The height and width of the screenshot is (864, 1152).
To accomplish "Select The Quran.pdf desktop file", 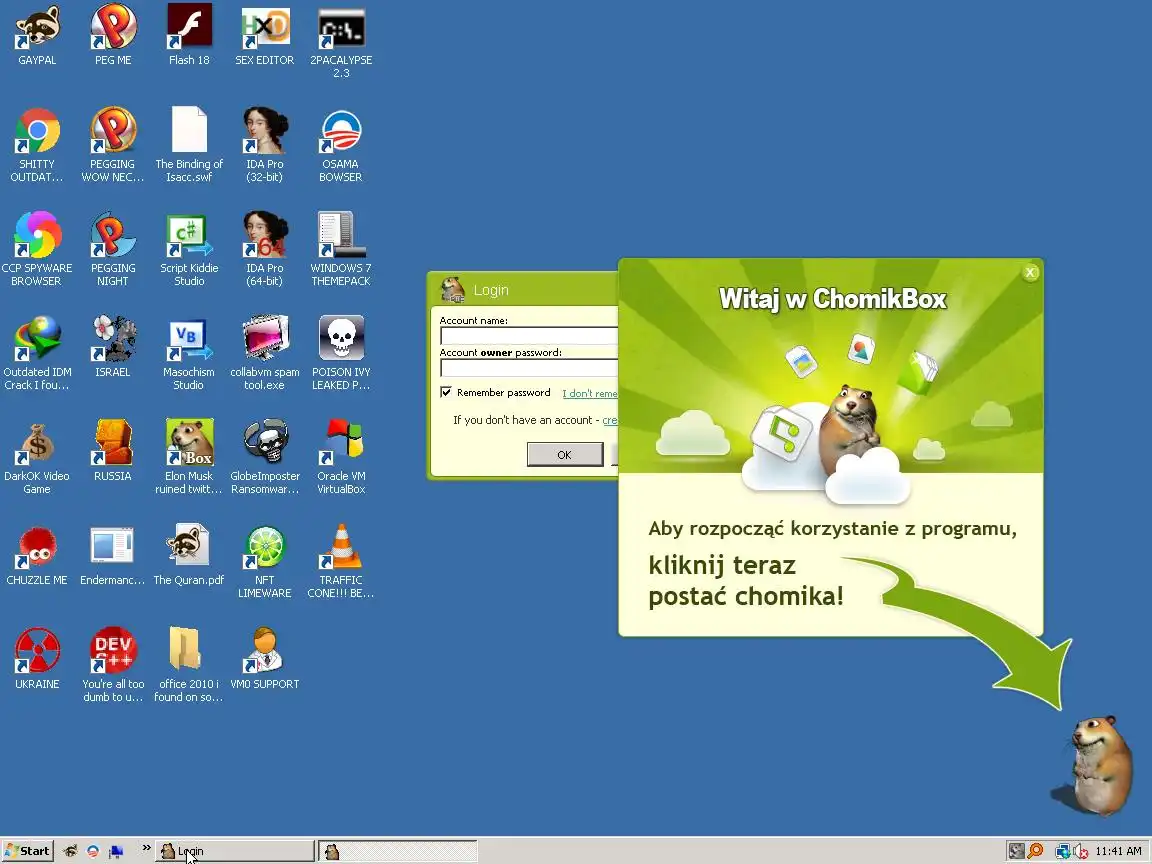I will pos(189,555).
